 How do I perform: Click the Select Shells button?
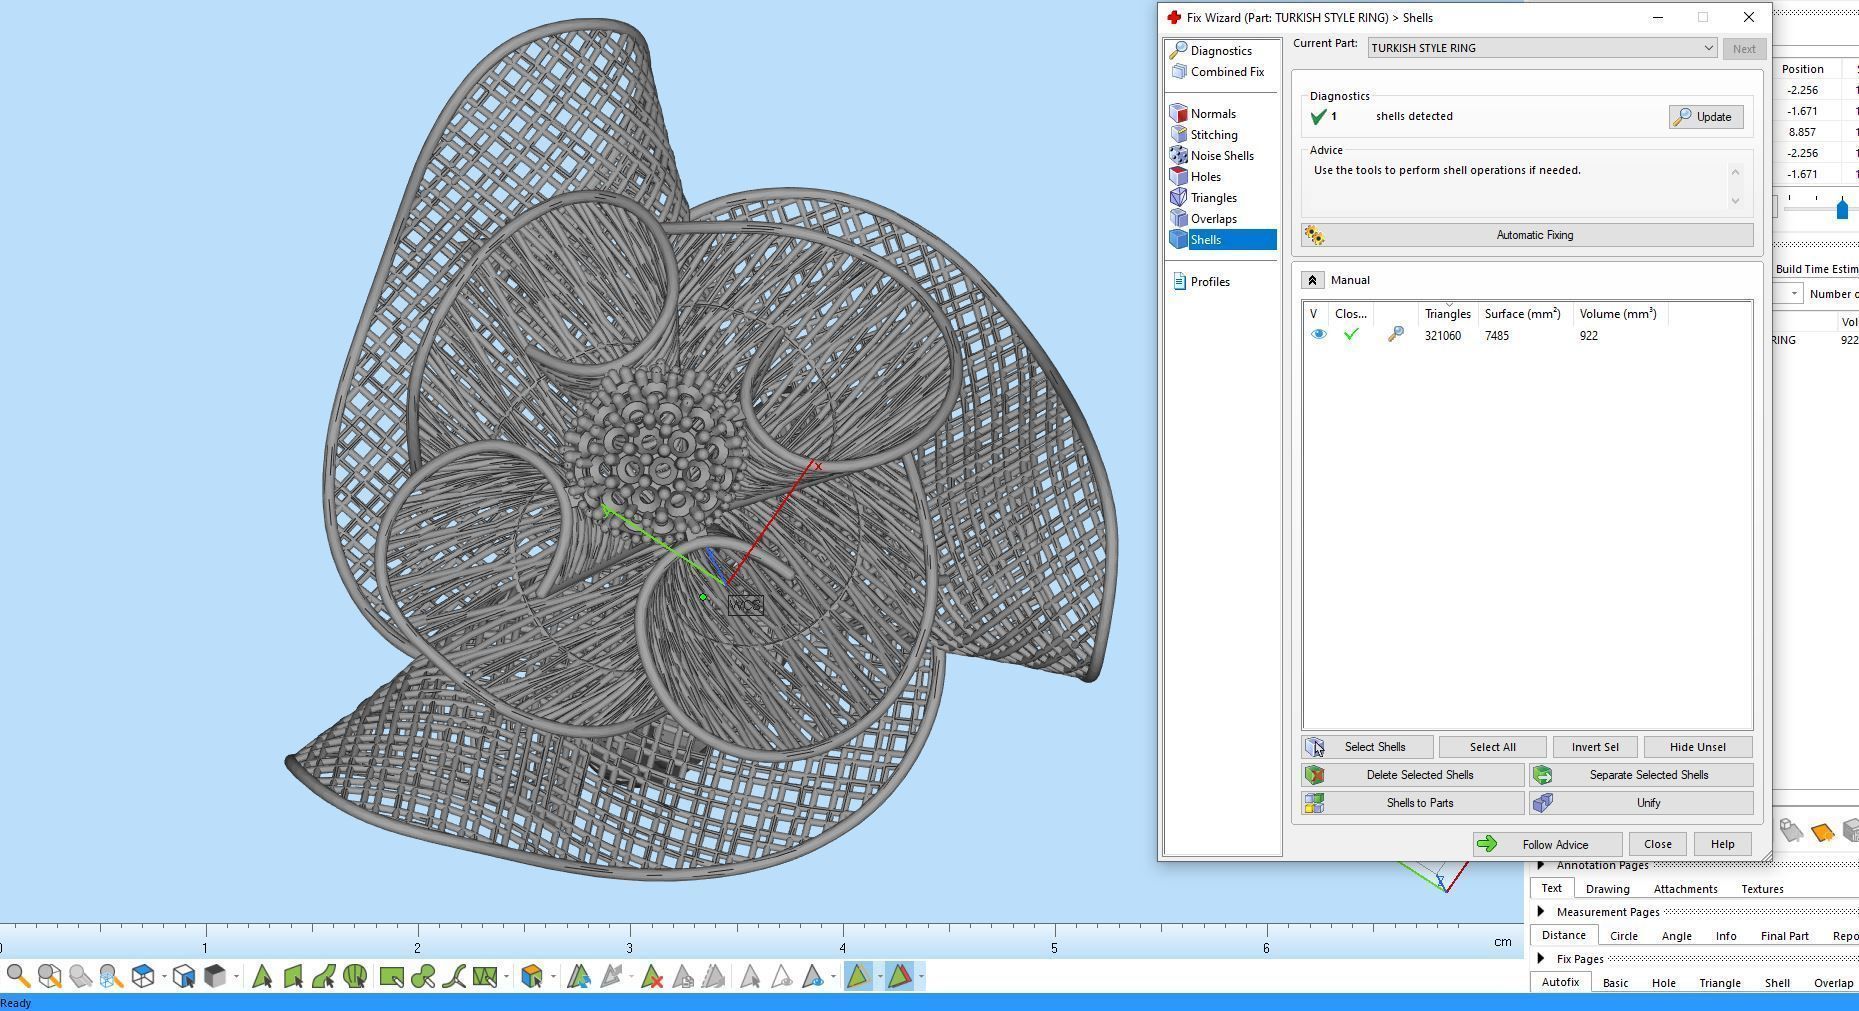(x=1367, y=747)
